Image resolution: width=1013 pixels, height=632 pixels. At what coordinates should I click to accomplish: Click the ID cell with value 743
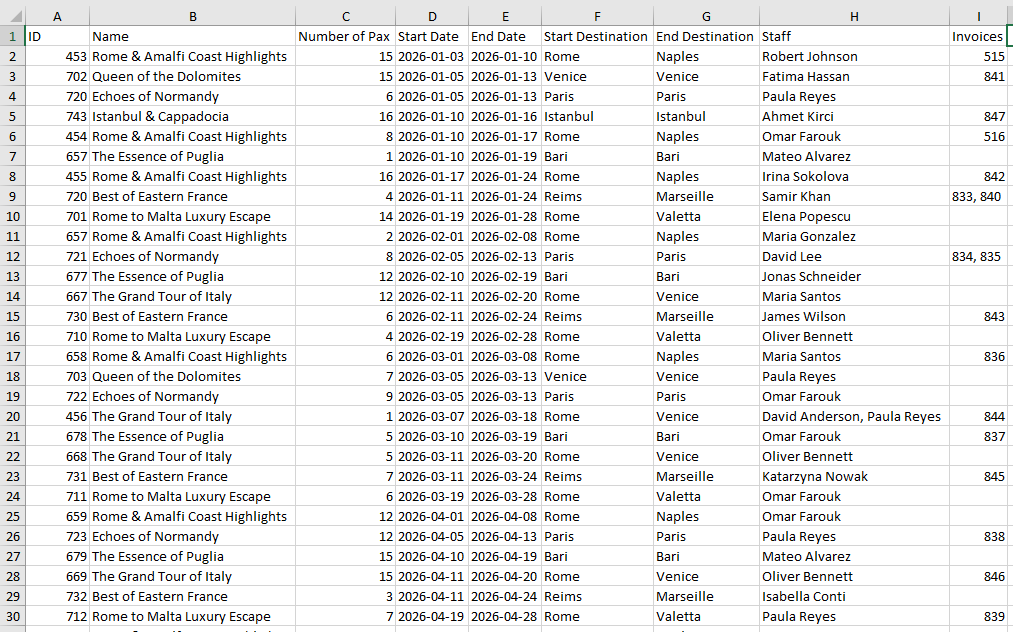(x=56, y=116)
